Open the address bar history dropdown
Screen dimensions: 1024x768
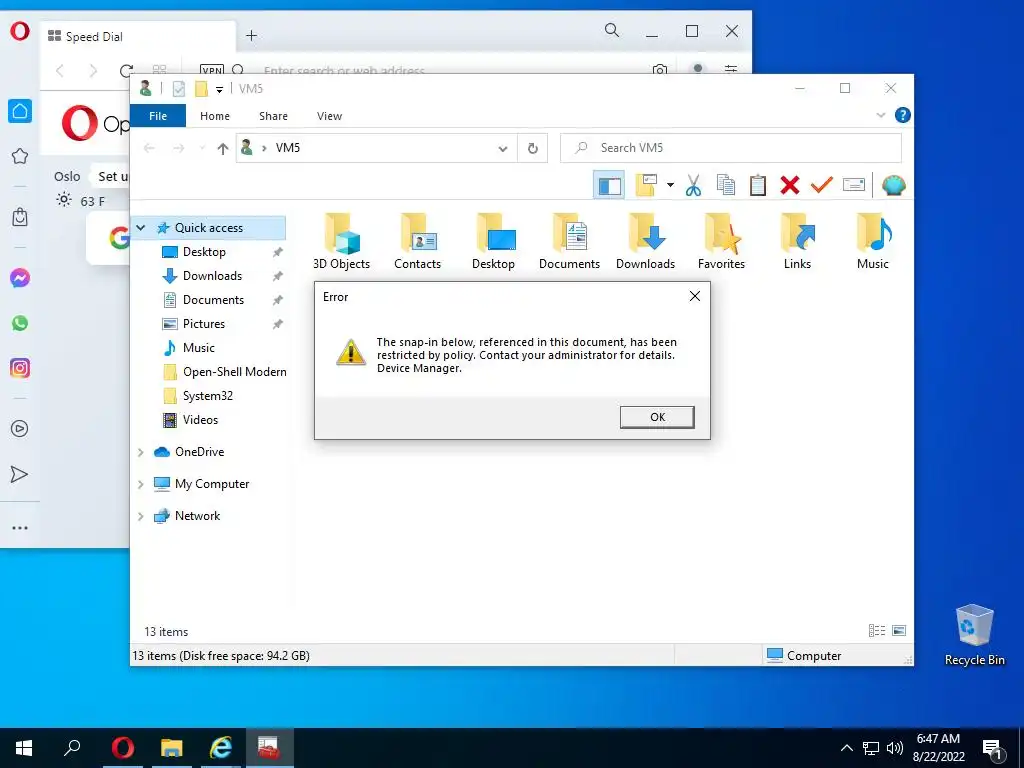click(x=503, y=149)
